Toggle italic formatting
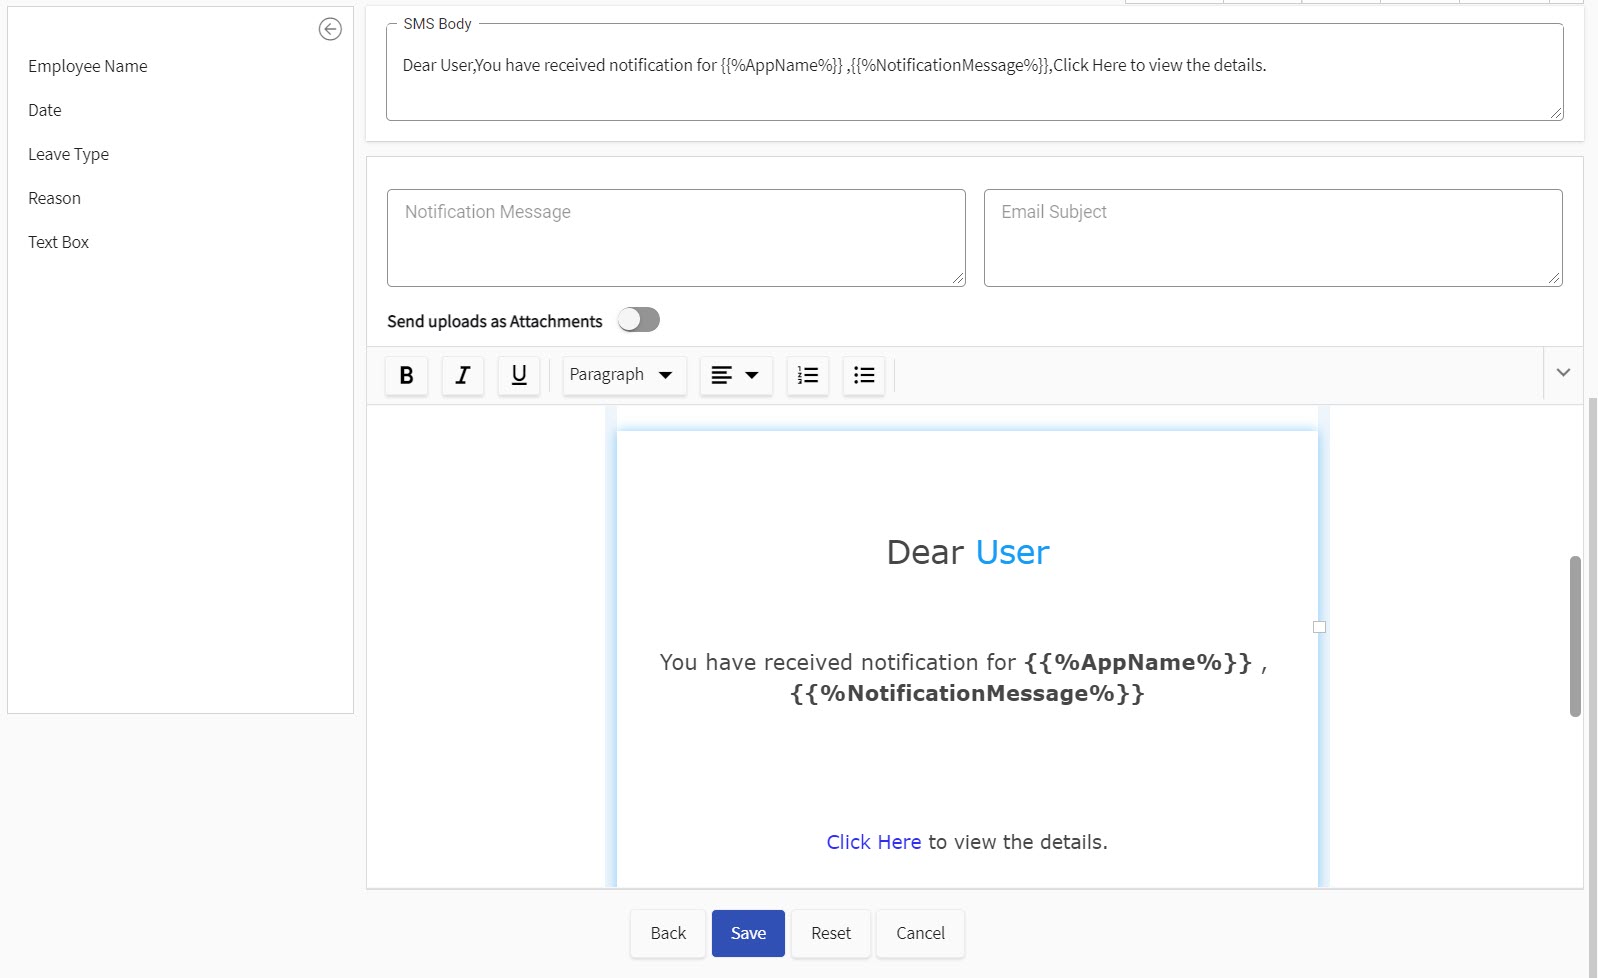 point(462,375)
